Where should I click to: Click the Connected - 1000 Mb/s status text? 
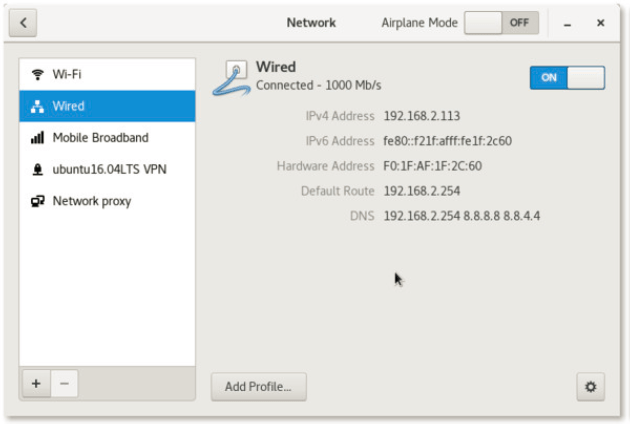click(x=318, y=85)
